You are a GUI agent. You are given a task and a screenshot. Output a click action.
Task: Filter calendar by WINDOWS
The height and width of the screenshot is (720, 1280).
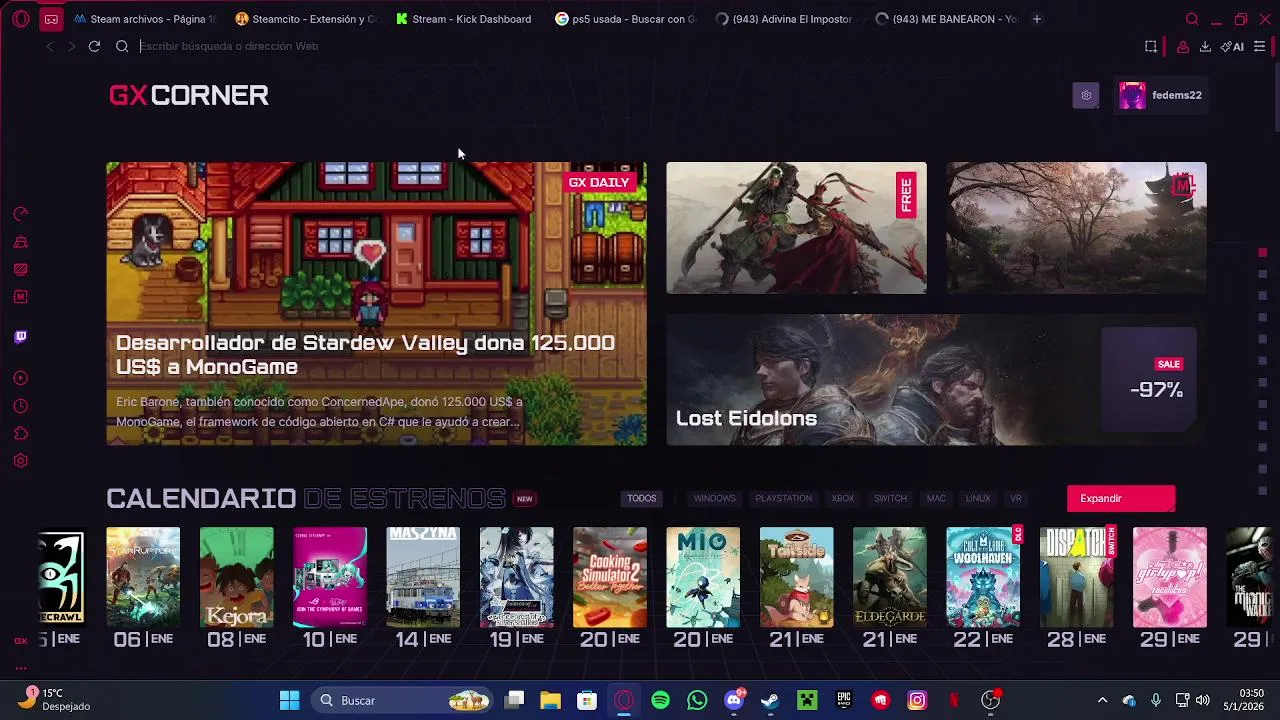(x=714, y=498)
